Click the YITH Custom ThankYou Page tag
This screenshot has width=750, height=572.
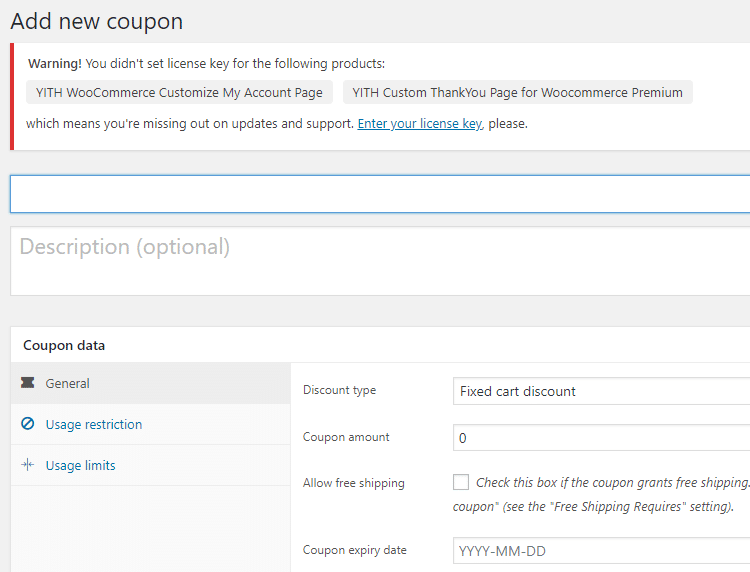pyautogui.click(x=517, y=92)
